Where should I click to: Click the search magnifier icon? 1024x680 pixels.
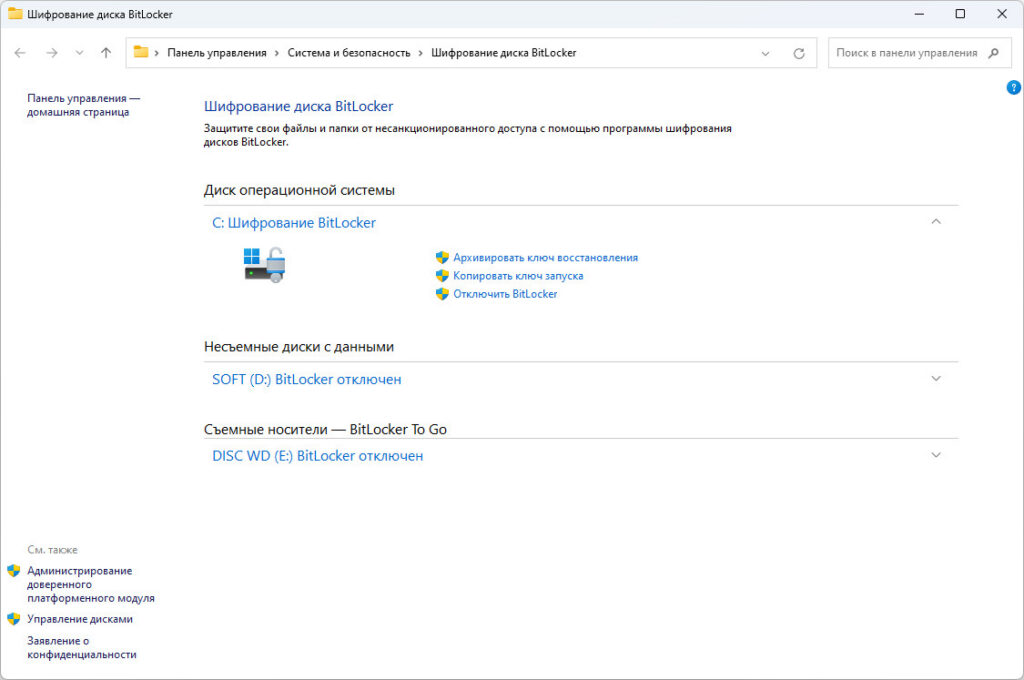(x=993, y=53)
